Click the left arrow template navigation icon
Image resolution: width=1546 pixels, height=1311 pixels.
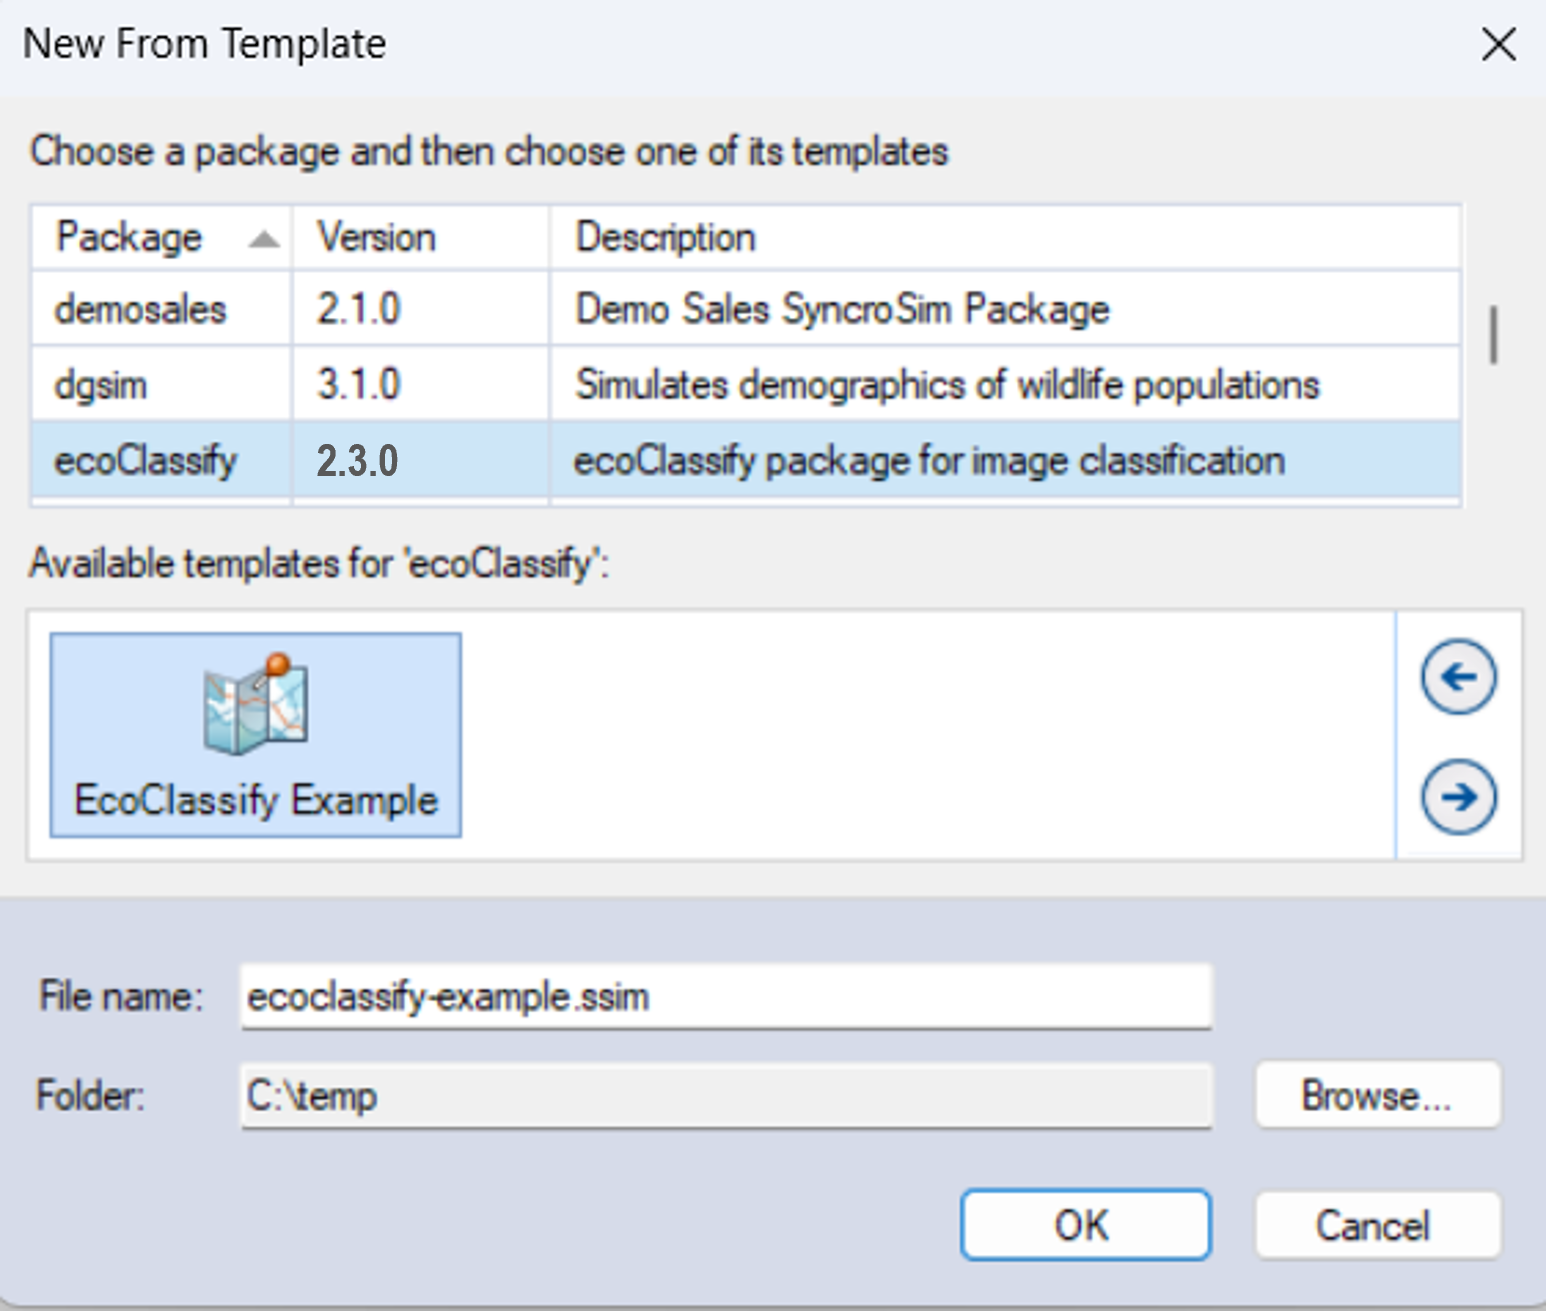[1458, 677]
